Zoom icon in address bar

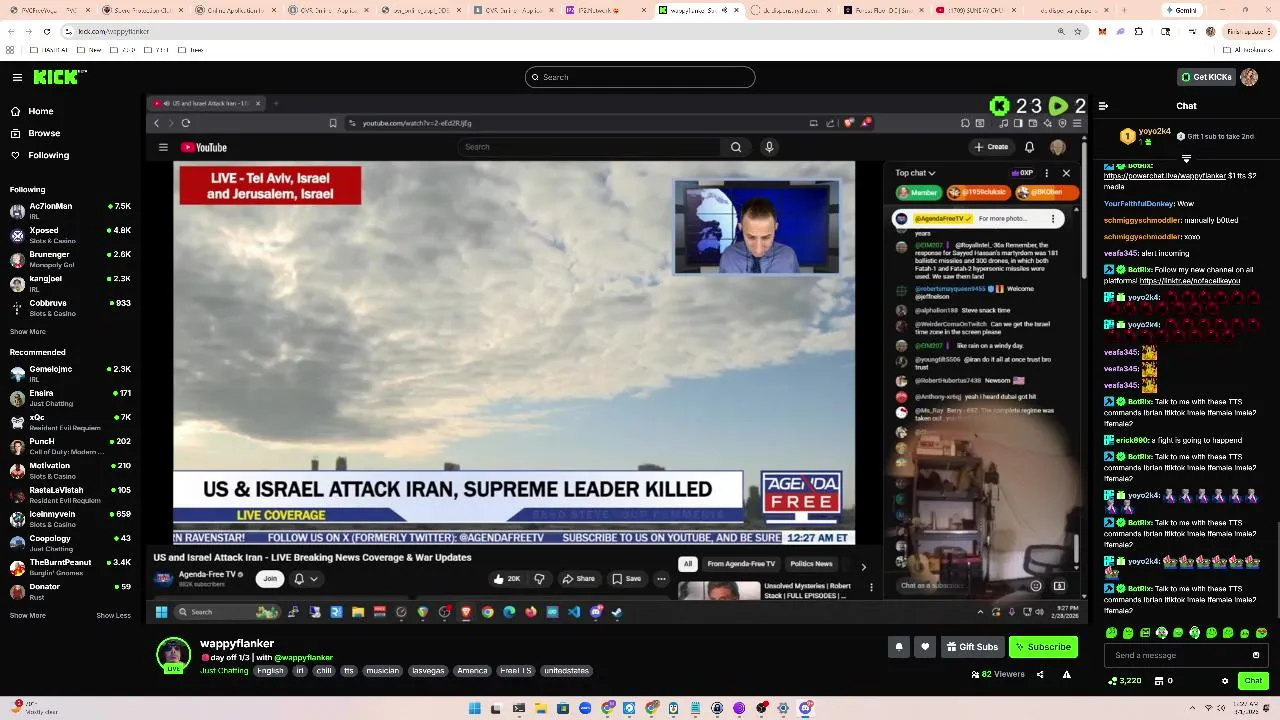pos(1061,31)
